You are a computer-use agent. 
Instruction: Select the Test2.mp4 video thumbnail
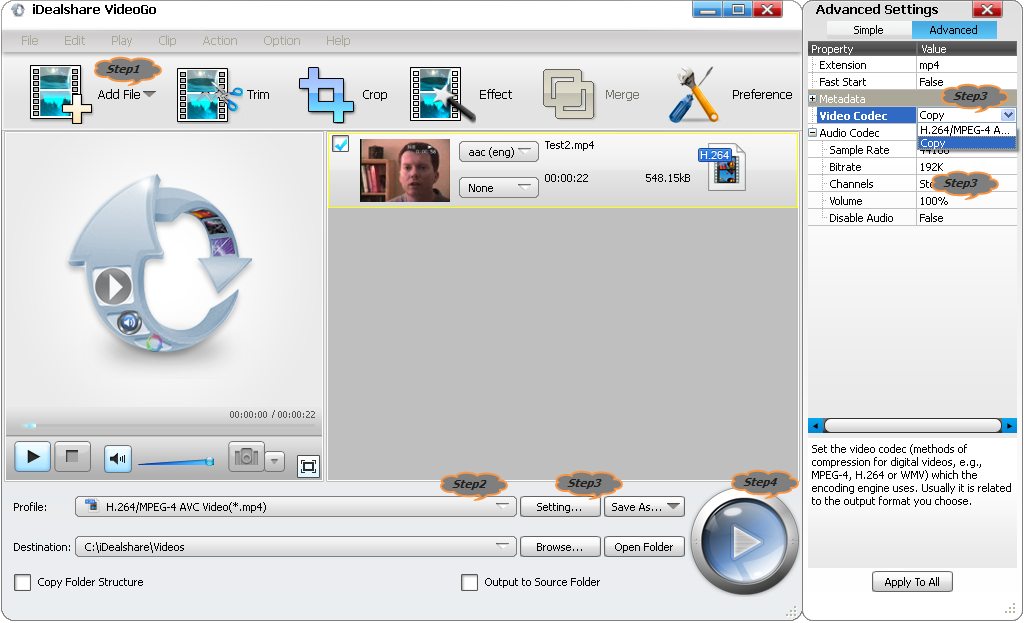point(405,170)
